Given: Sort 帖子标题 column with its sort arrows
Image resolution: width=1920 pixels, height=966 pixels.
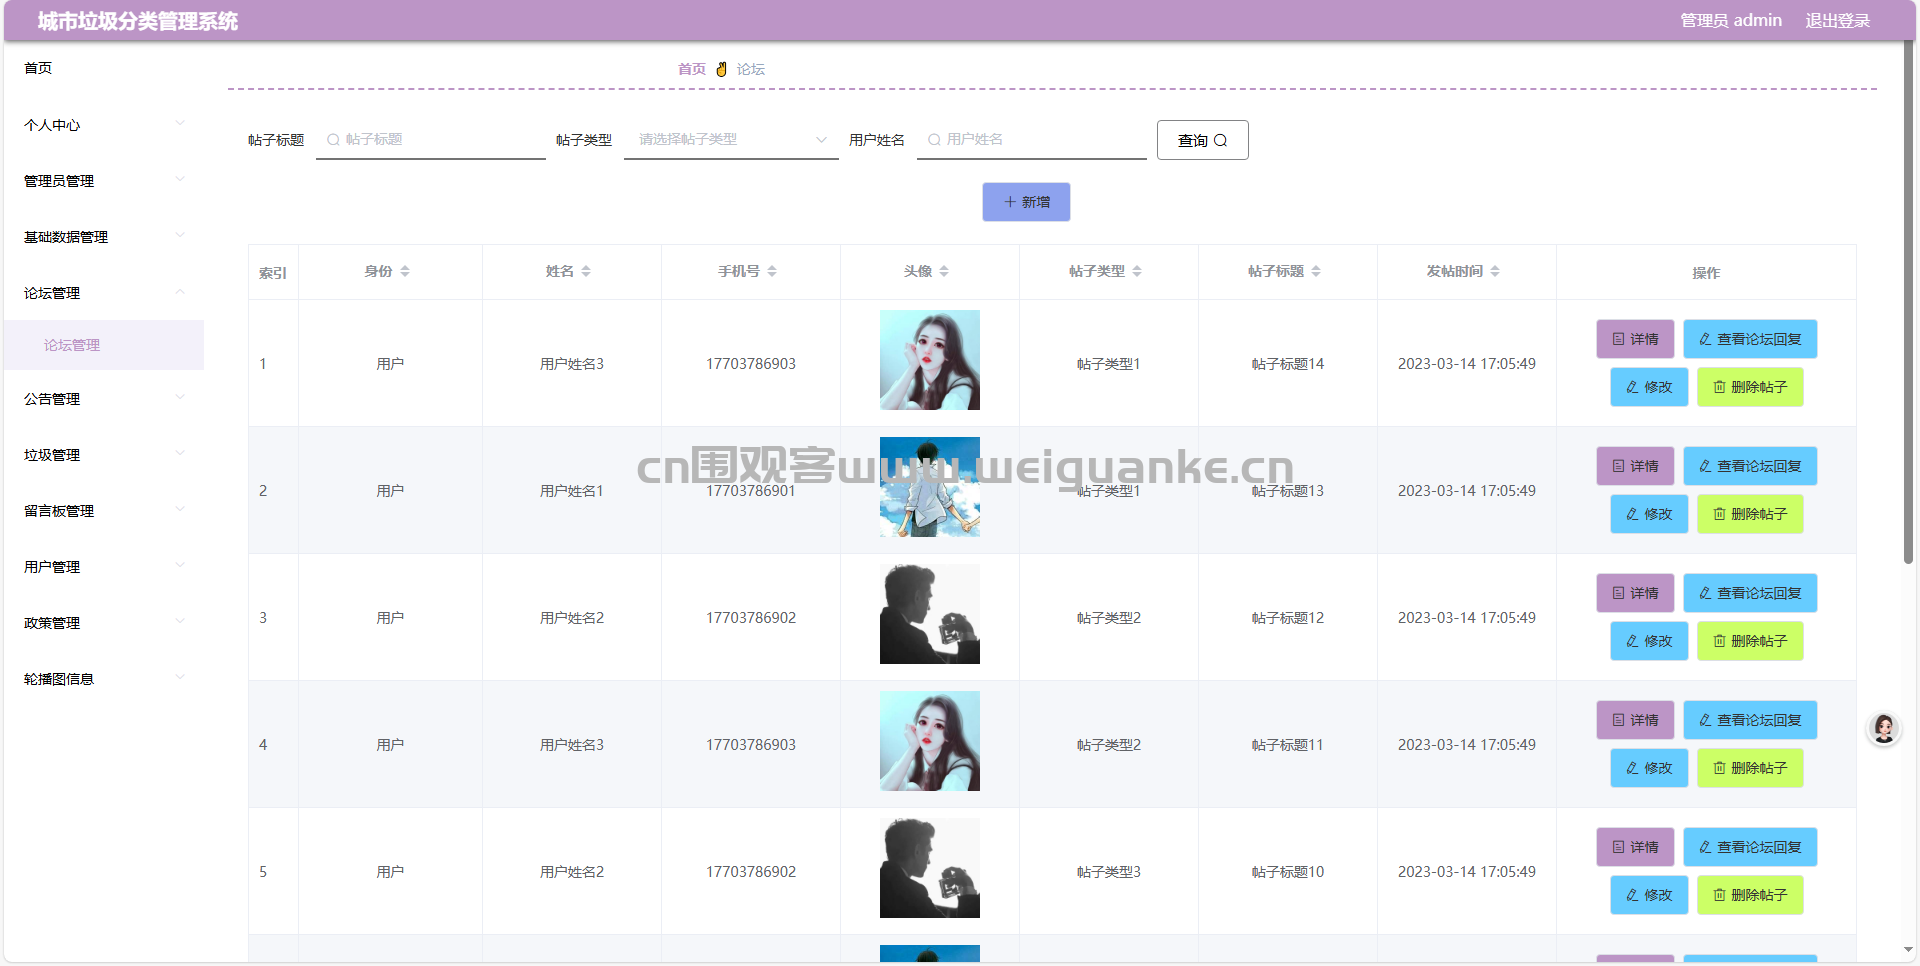Looking at the screenshot, I should [x=1316, y=271].
